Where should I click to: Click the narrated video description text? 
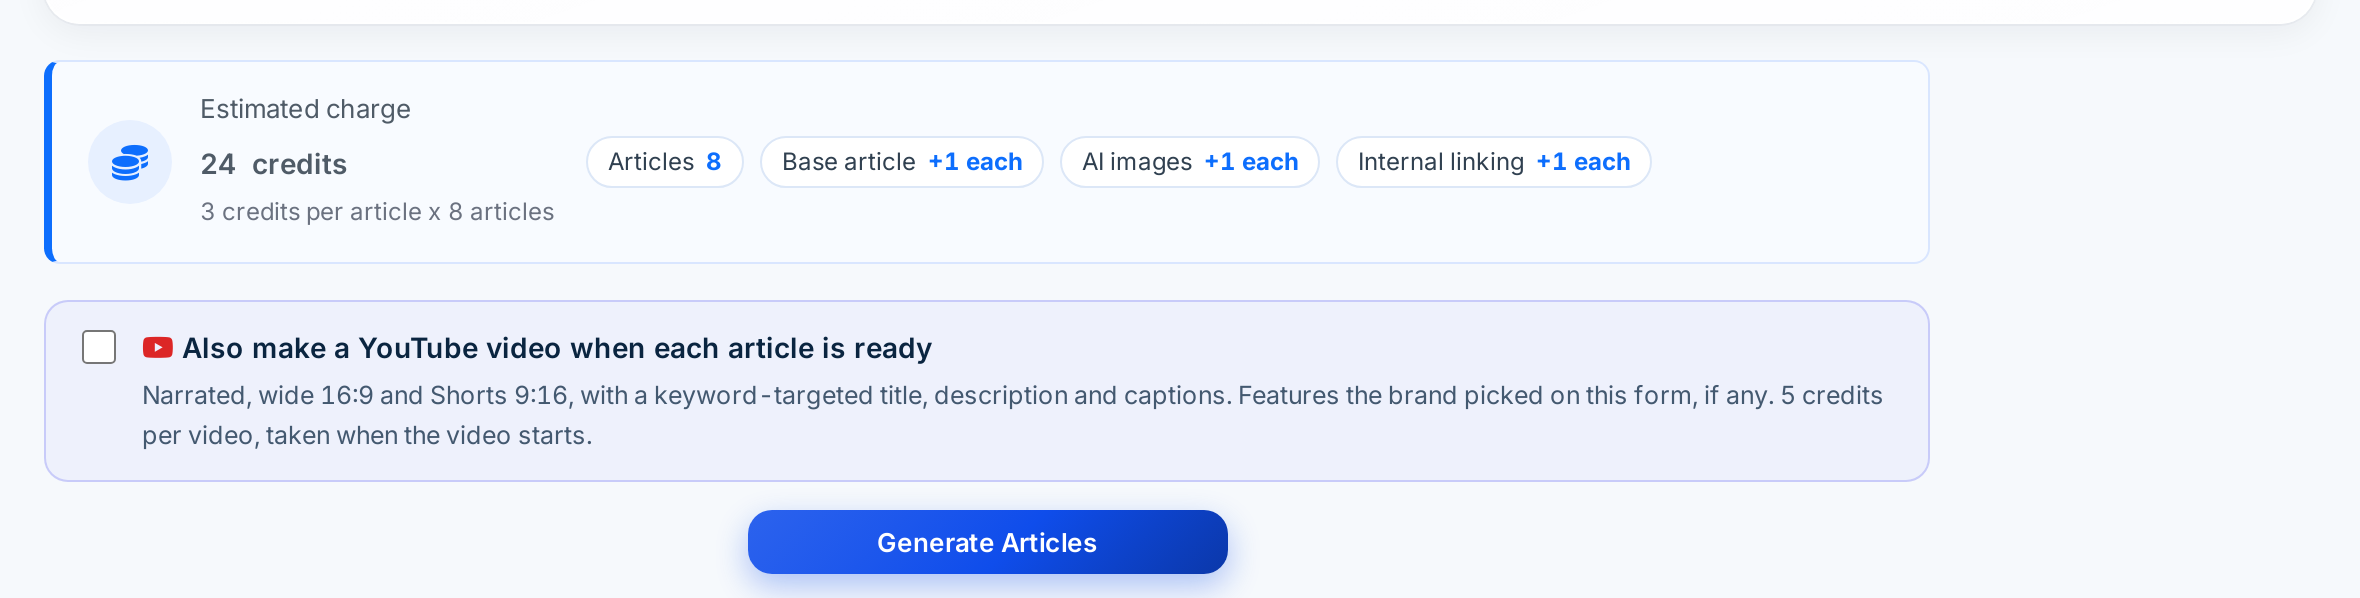coord(1012,415)
